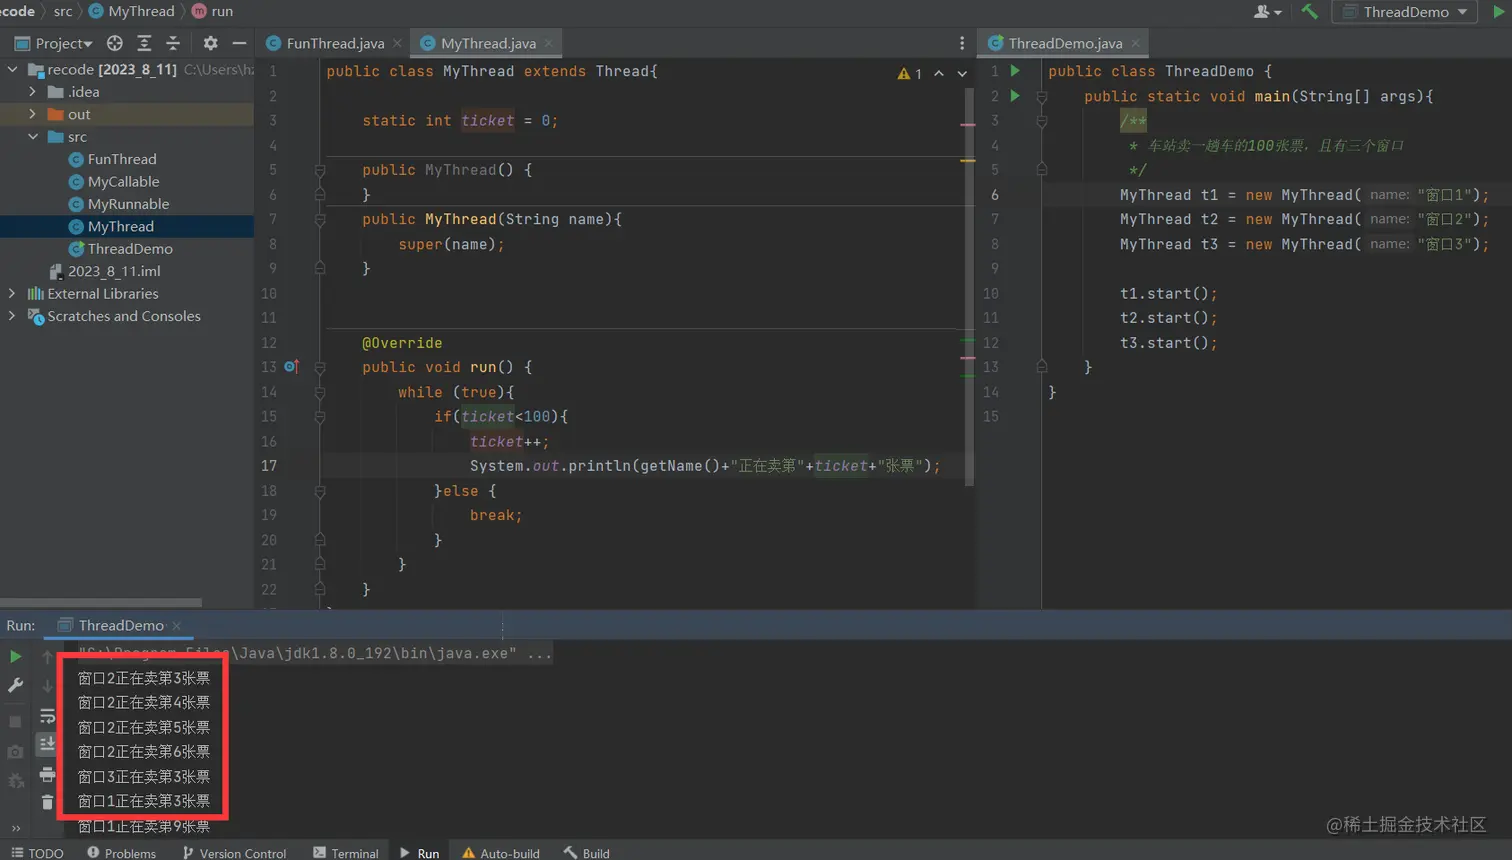Viewport: 1512px width, 860px height.
Task: Open Project panel gear options
Action: [x=210, y=43]
